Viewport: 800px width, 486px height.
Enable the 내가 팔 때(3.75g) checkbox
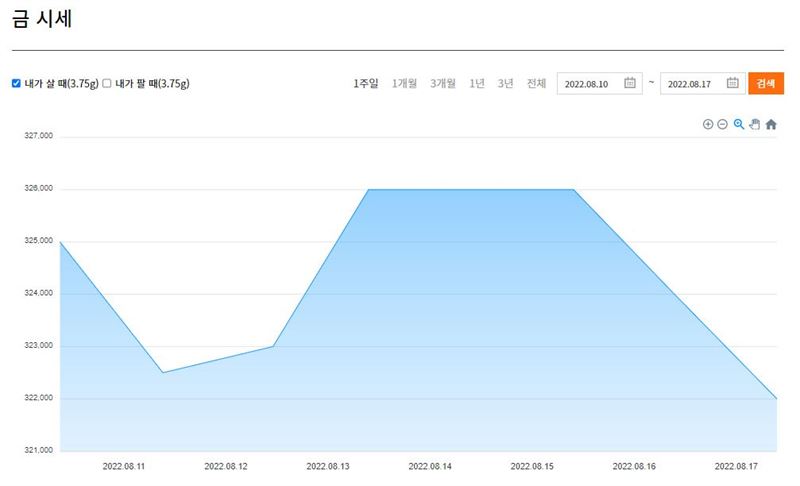(107, 83)
